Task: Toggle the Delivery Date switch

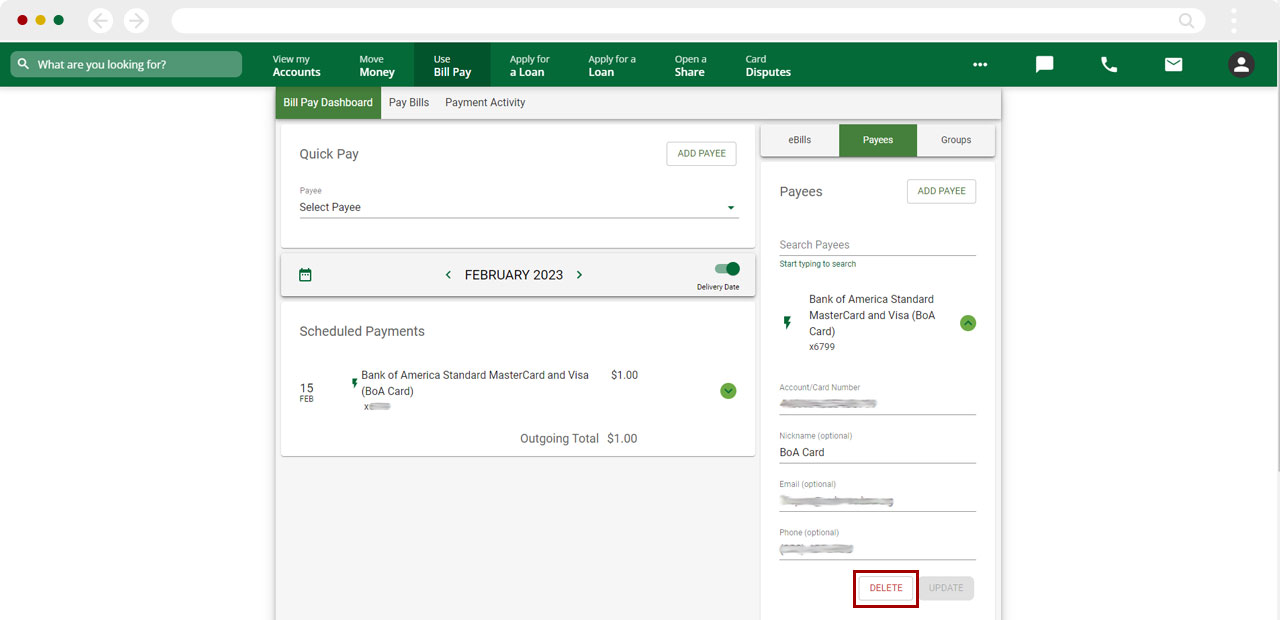Action: coord(727,269)
